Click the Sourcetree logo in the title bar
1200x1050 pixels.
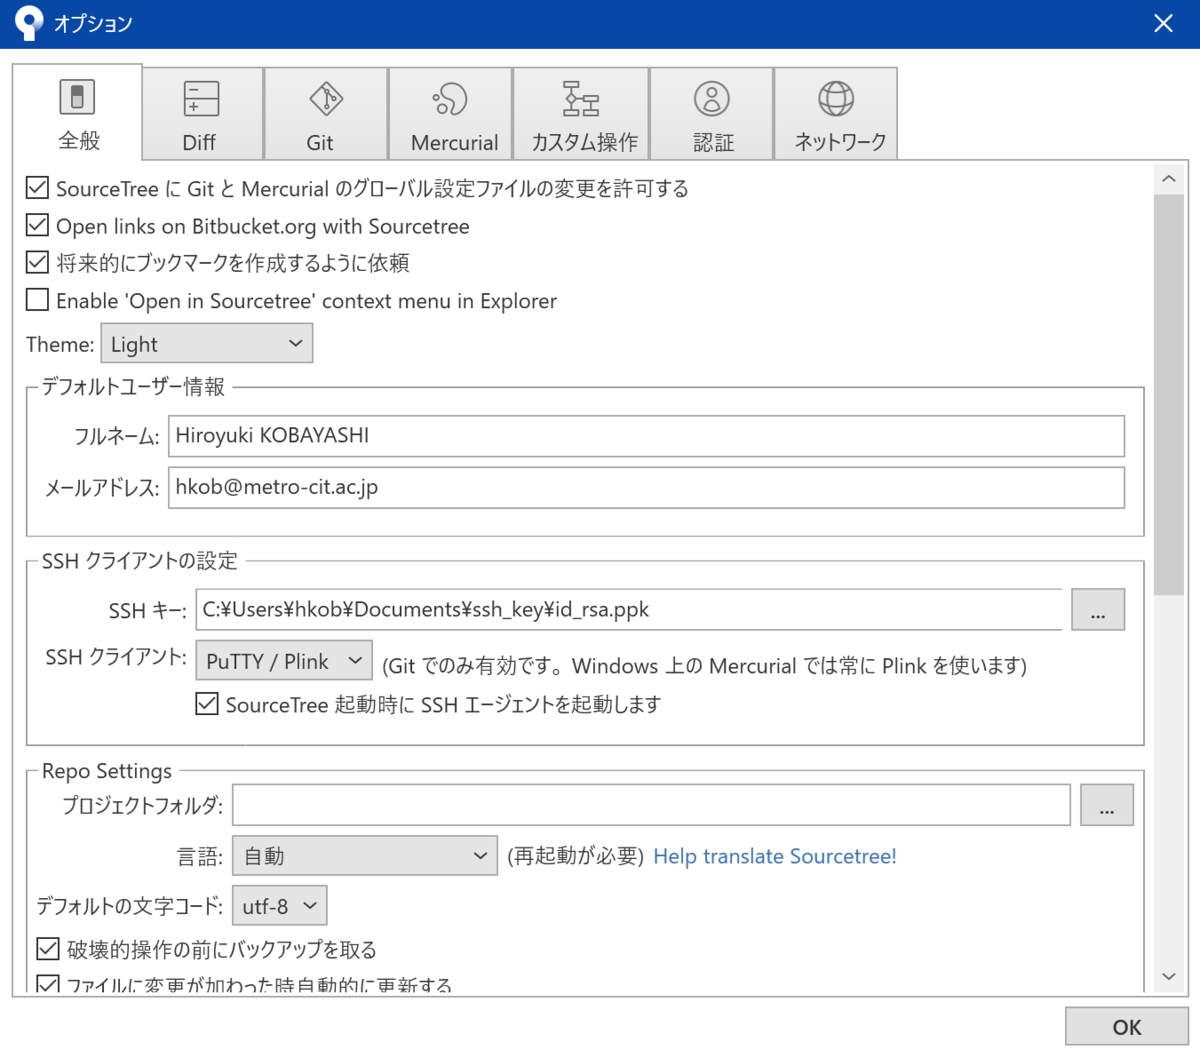pos(30,23)
